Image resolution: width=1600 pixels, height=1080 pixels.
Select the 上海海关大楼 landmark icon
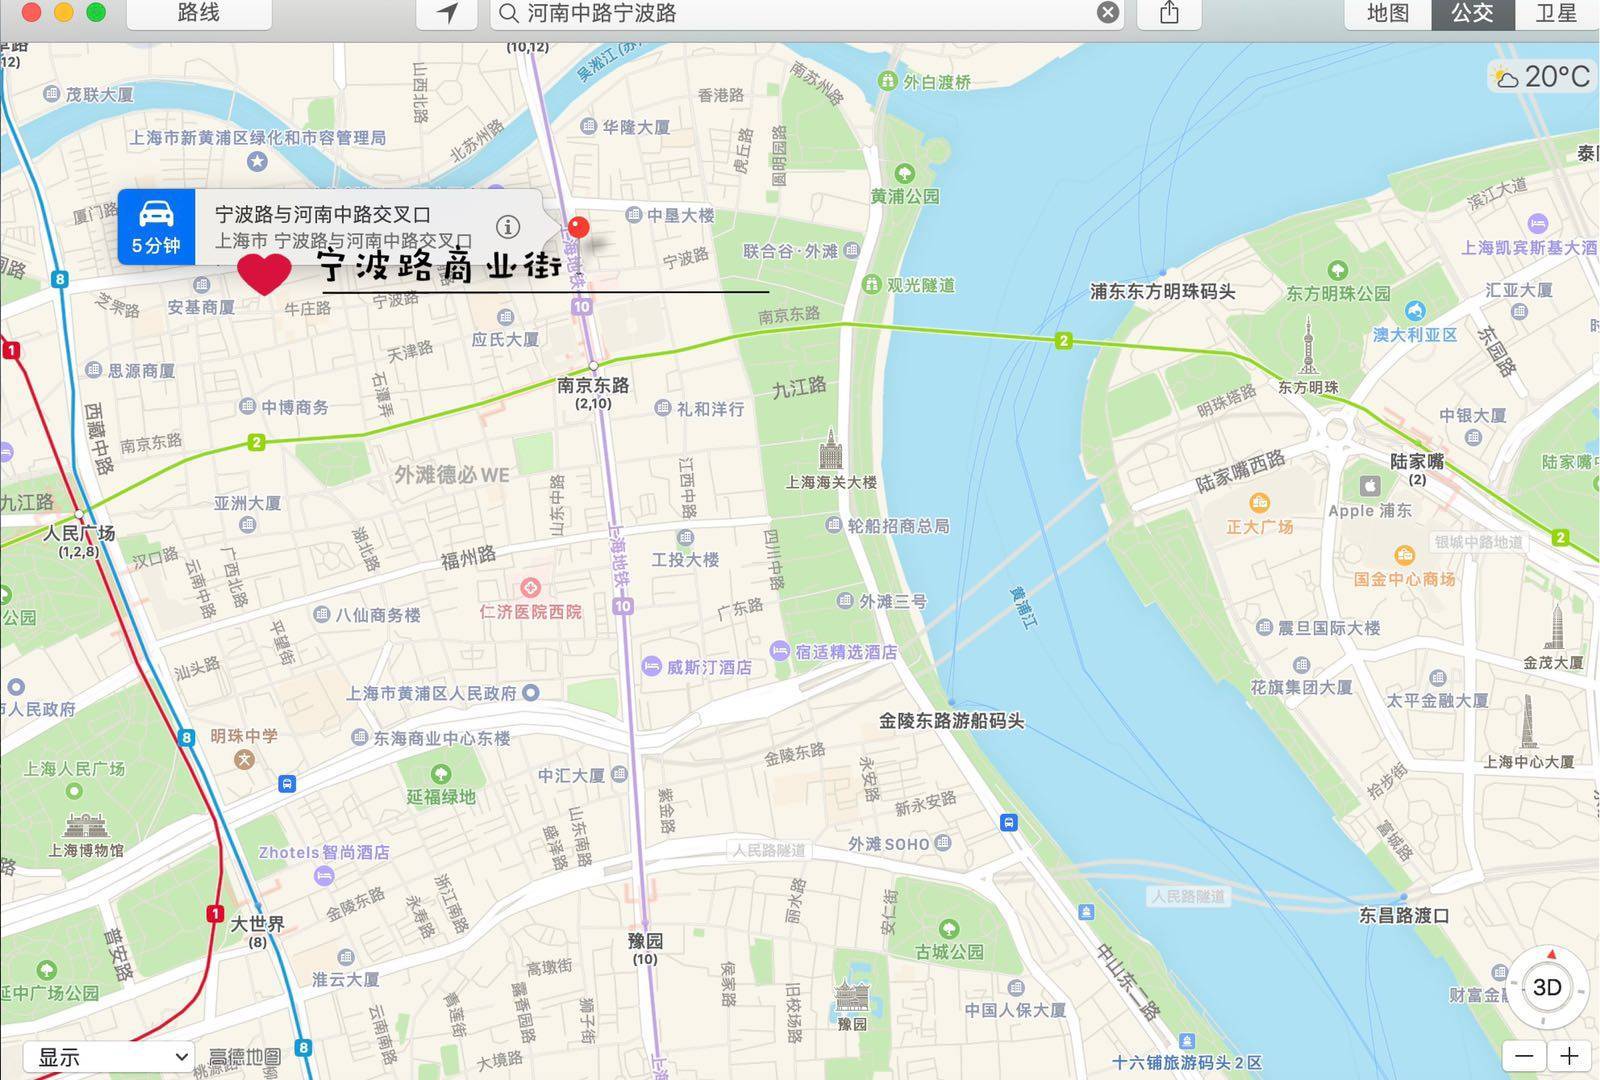830,450
